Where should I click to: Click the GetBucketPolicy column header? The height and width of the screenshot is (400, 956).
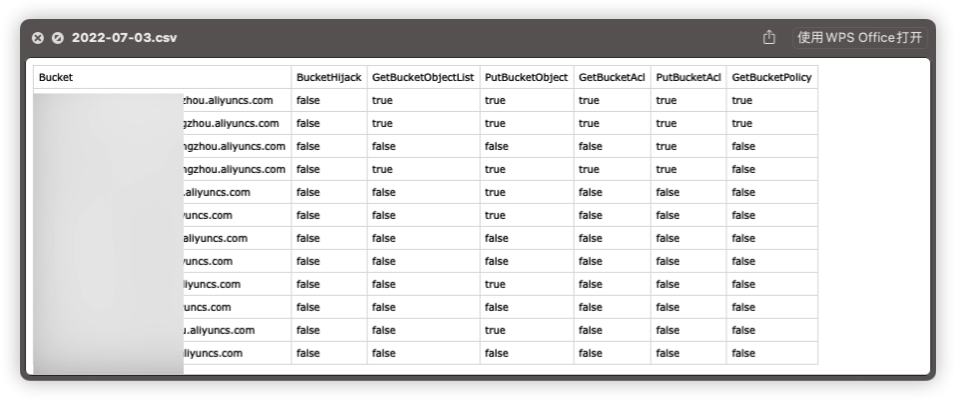(x=771, y=77)
